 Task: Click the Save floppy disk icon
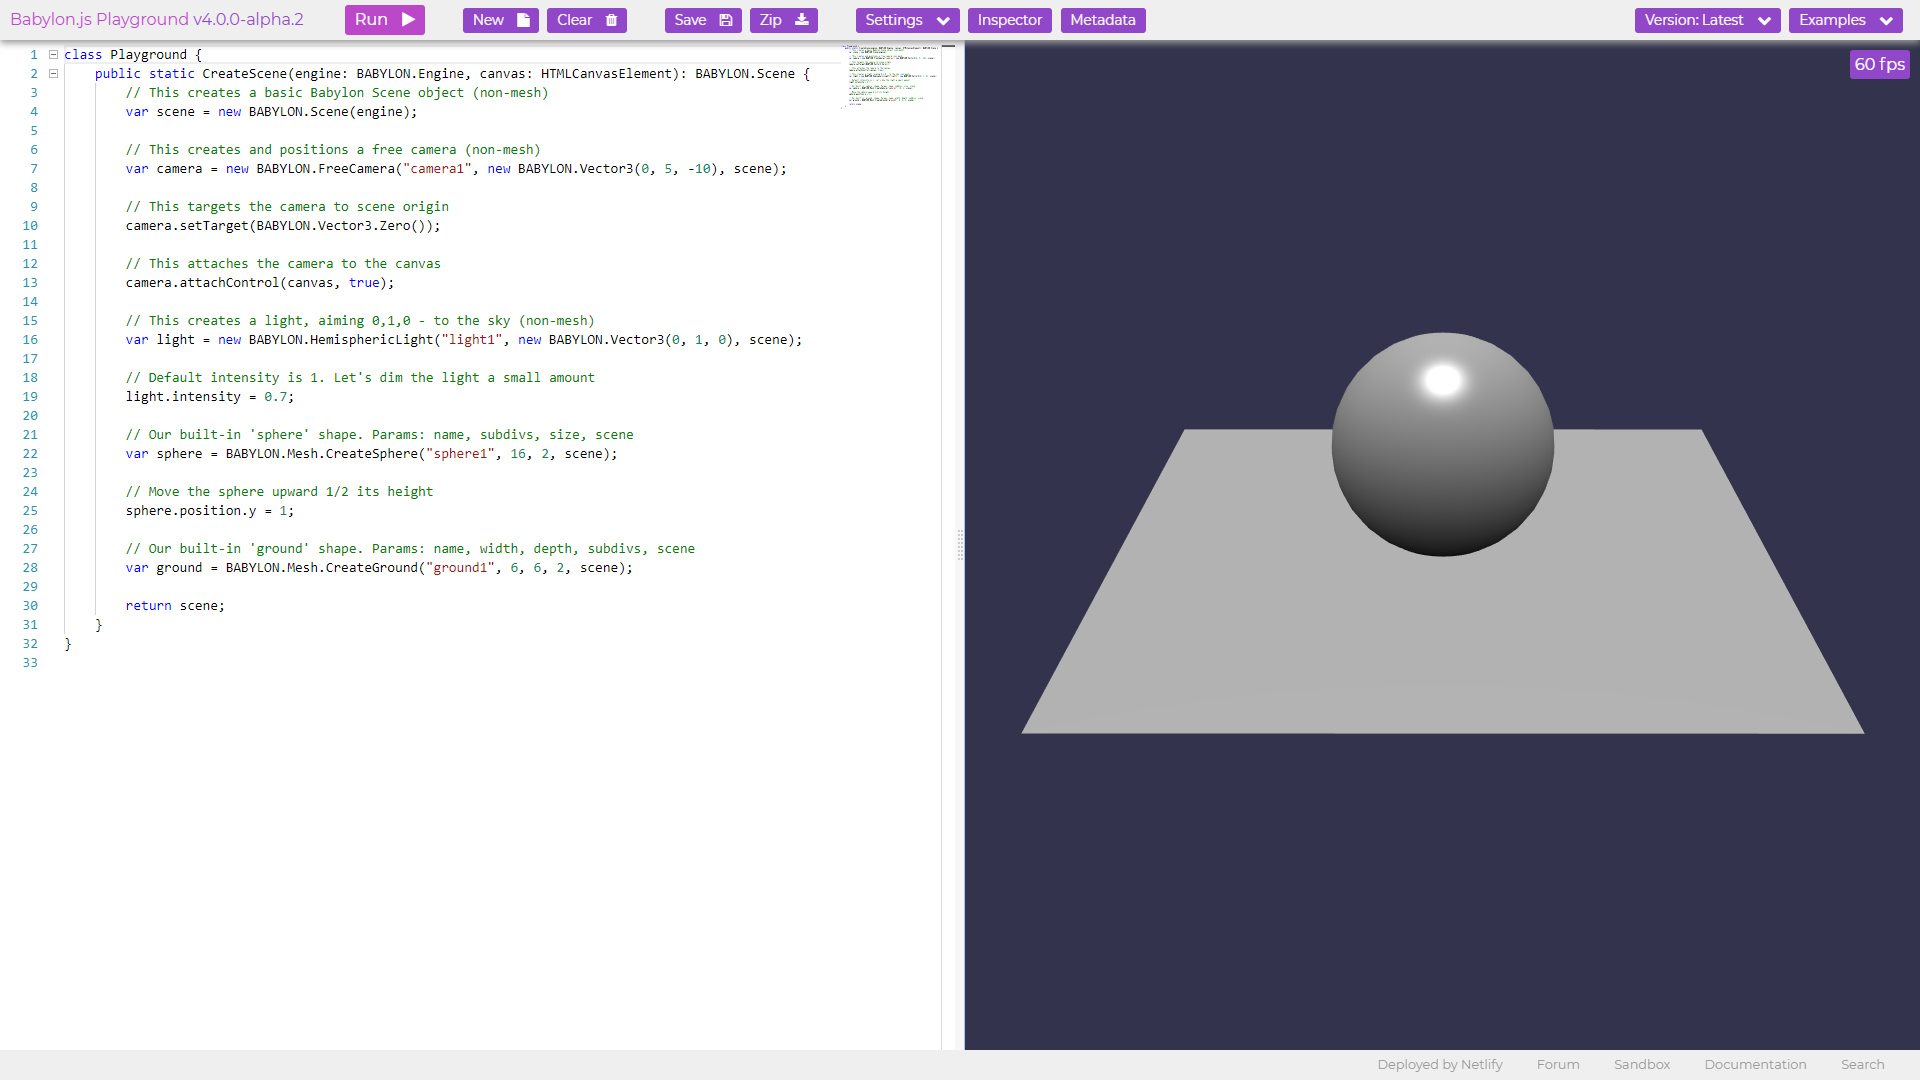tap(726, 20)
